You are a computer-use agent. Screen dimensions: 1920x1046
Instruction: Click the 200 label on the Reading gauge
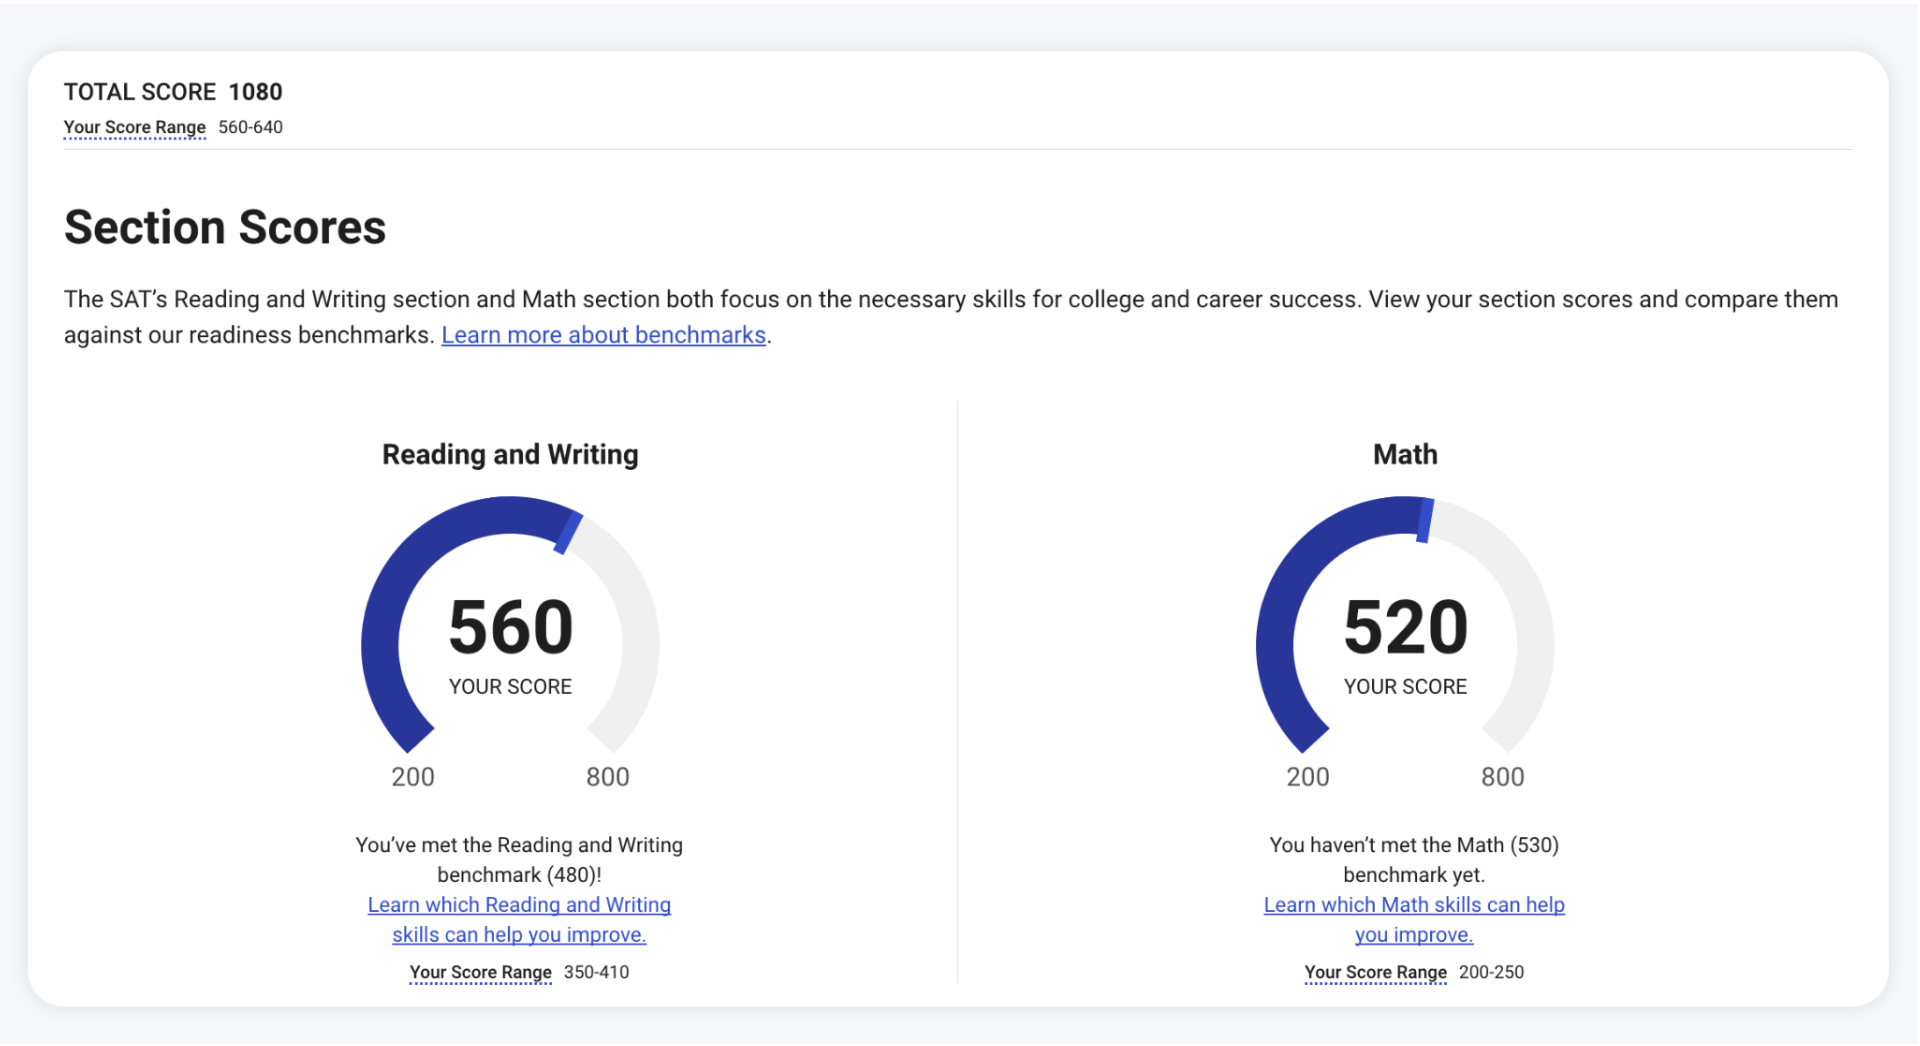point(412,776)
